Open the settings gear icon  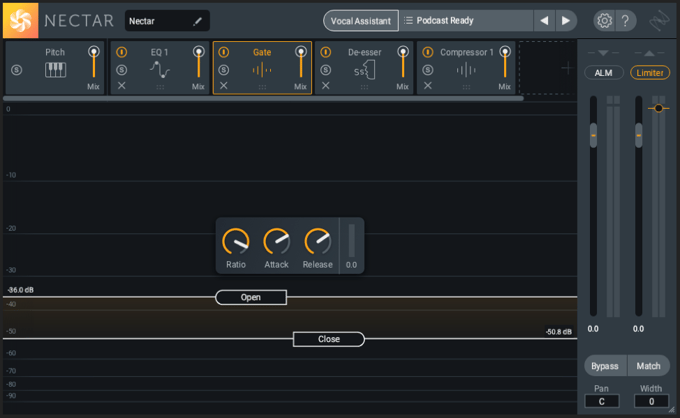[604, 20]
